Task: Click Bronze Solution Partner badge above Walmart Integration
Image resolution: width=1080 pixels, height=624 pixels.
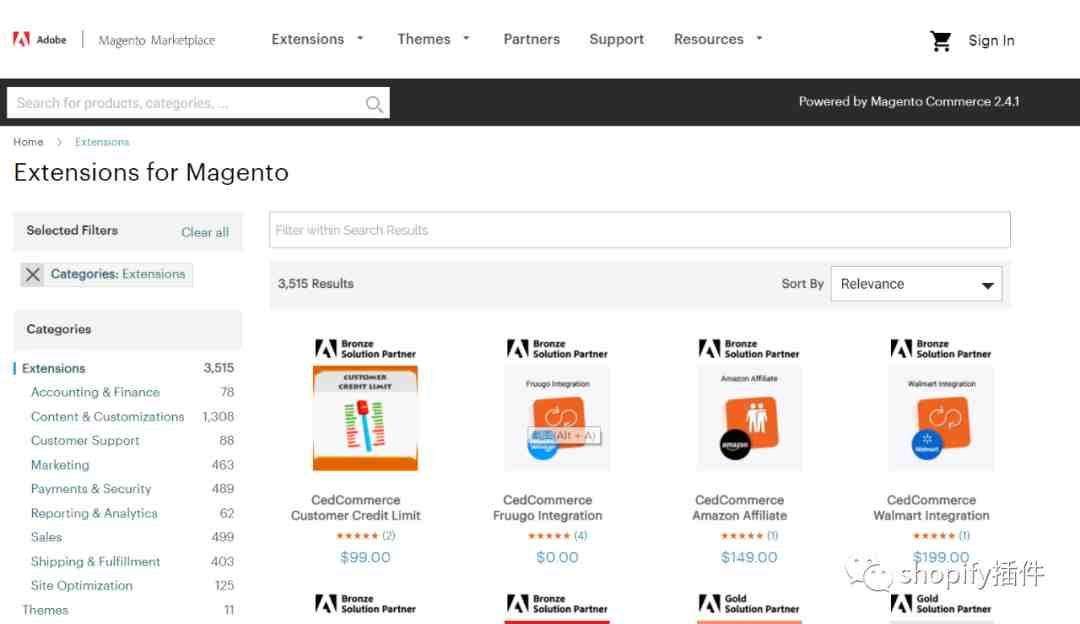Action: 941,349
